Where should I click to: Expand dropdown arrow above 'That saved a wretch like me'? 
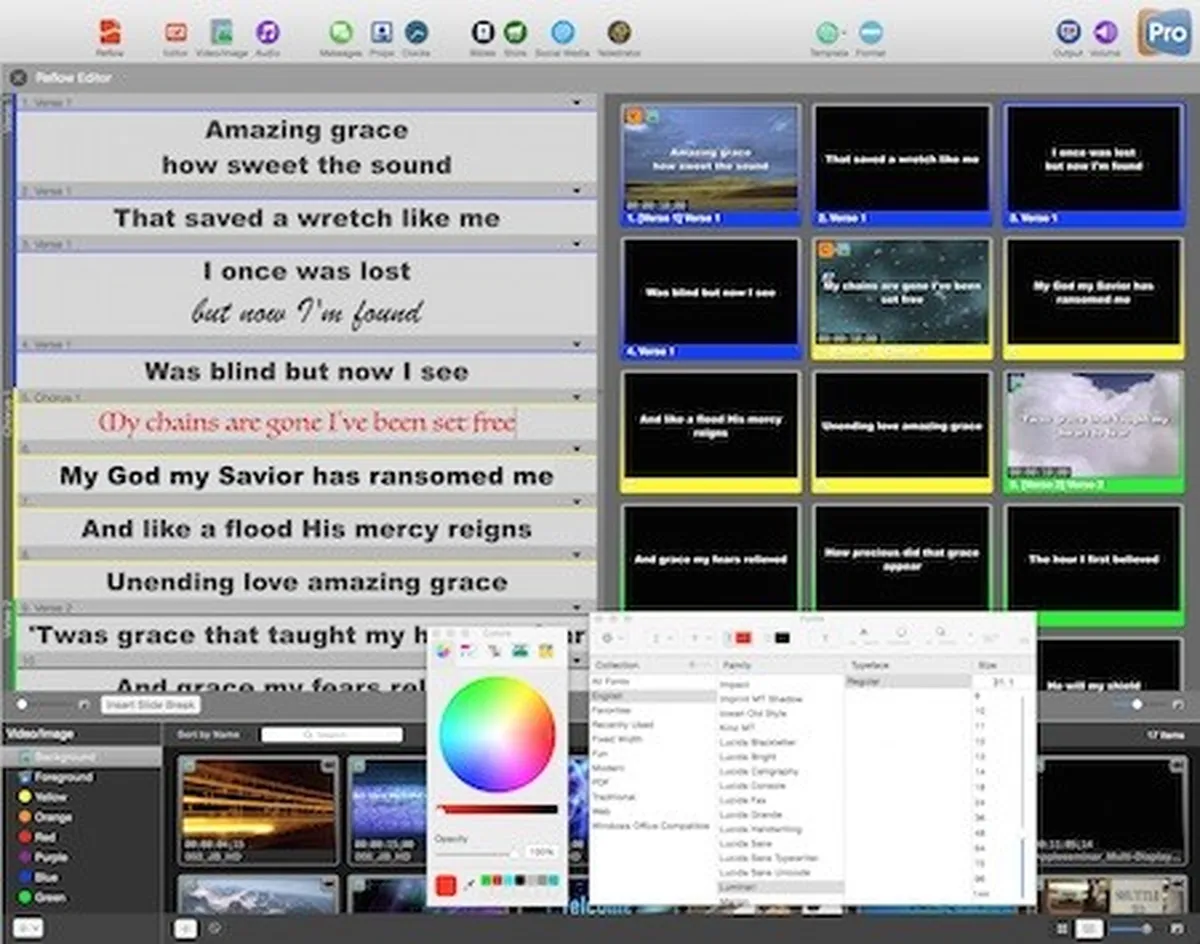pyautogui.click(x=577, y=190)
